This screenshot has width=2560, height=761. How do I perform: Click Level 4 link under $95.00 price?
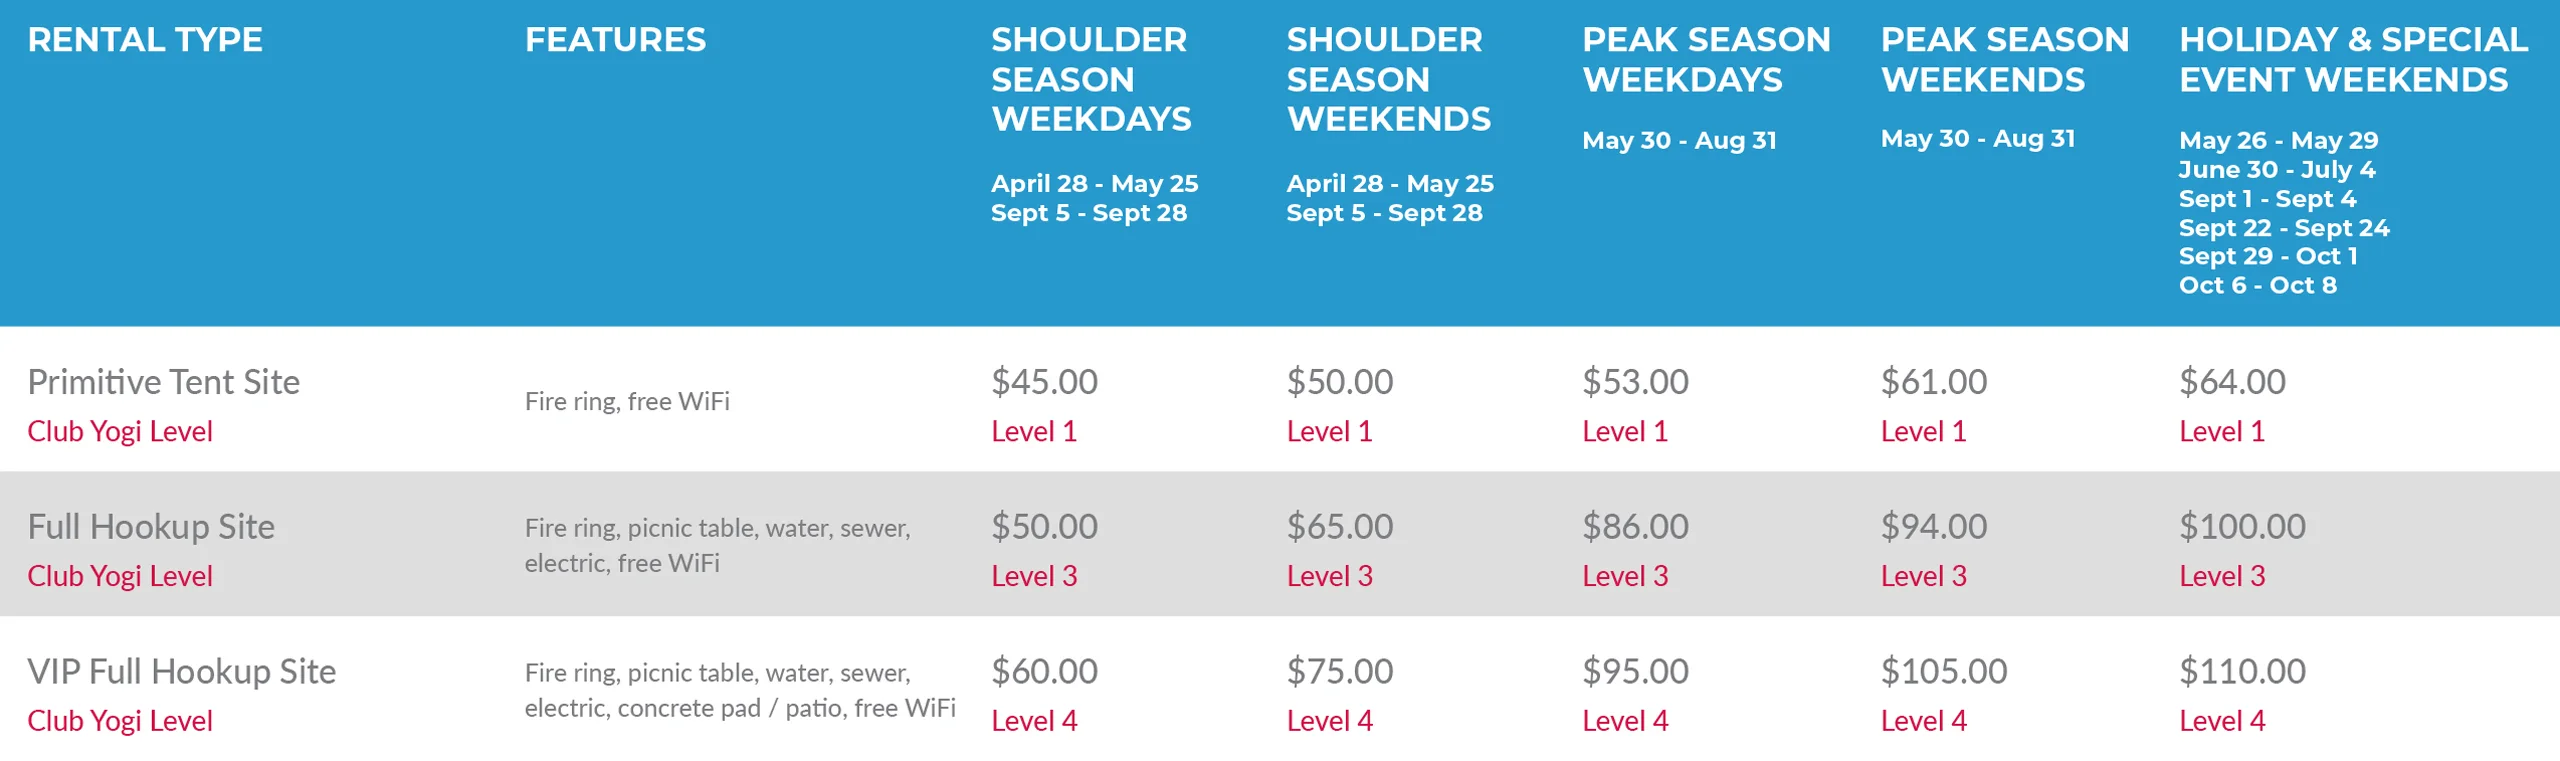[1625, 721]
